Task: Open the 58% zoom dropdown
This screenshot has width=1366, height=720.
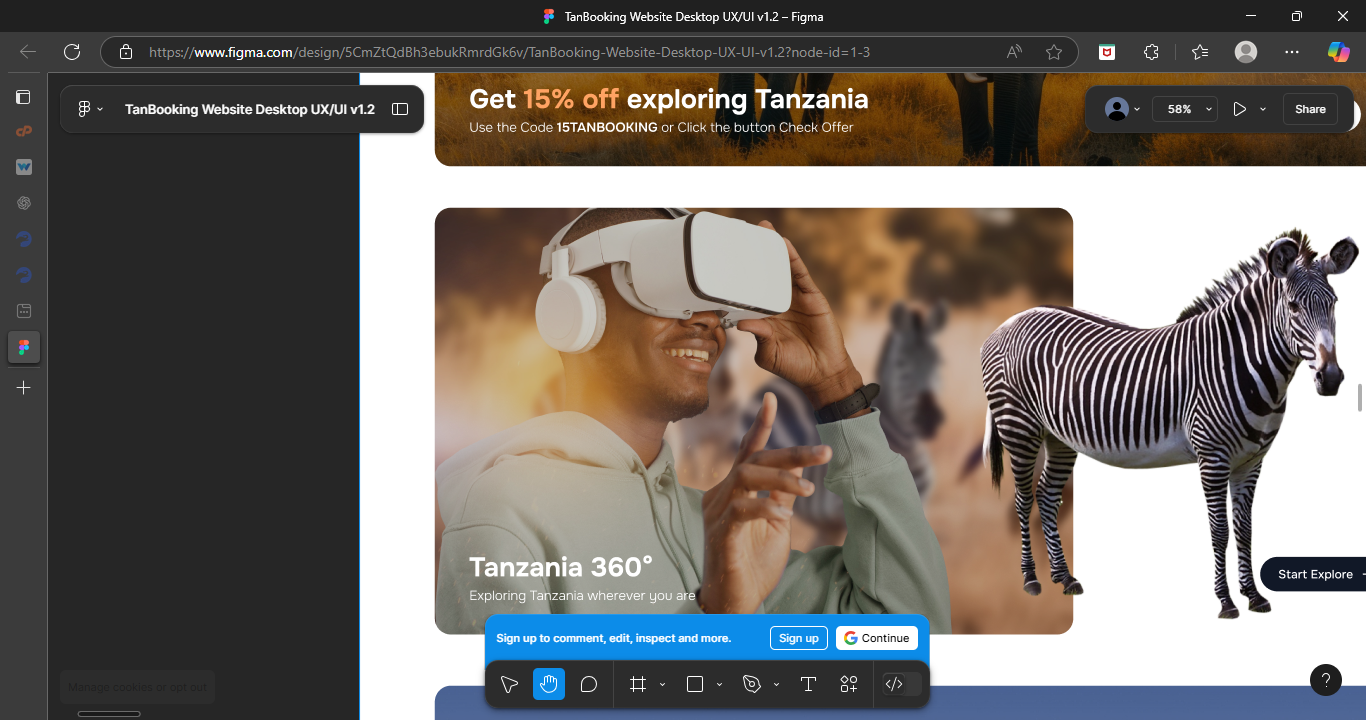Action: tap(1185, 109)
